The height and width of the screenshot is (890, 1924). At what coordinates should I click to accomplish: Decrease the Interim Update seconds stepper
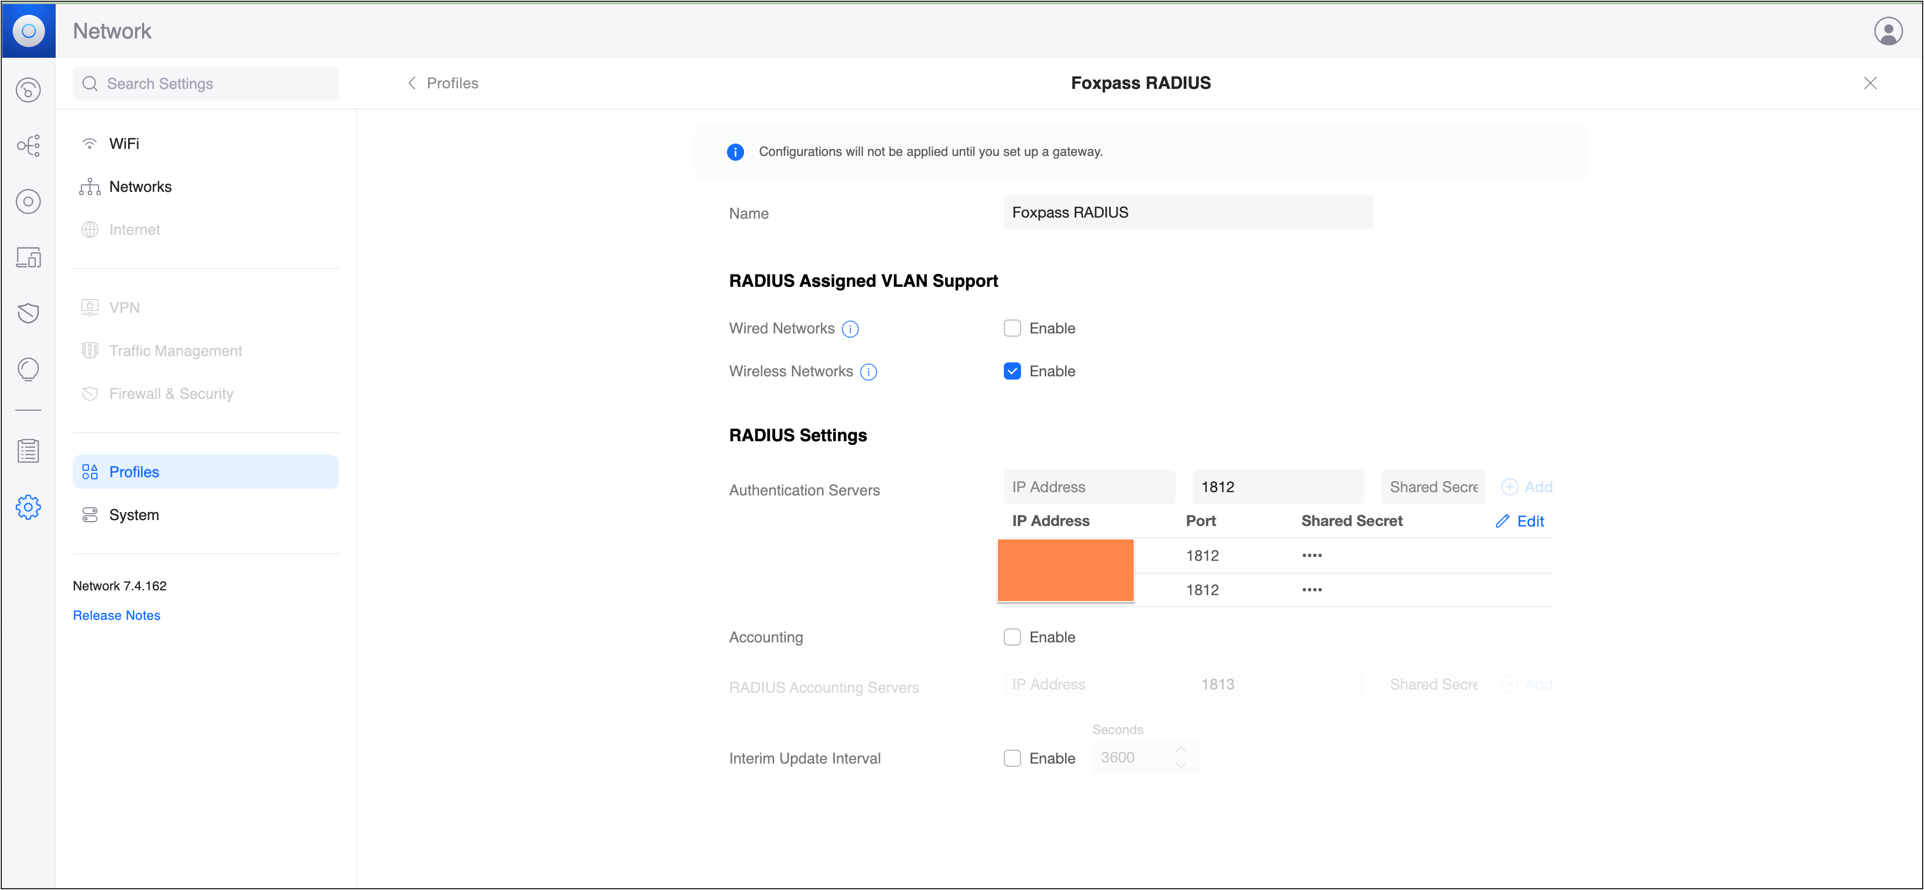coord(1181,765)
